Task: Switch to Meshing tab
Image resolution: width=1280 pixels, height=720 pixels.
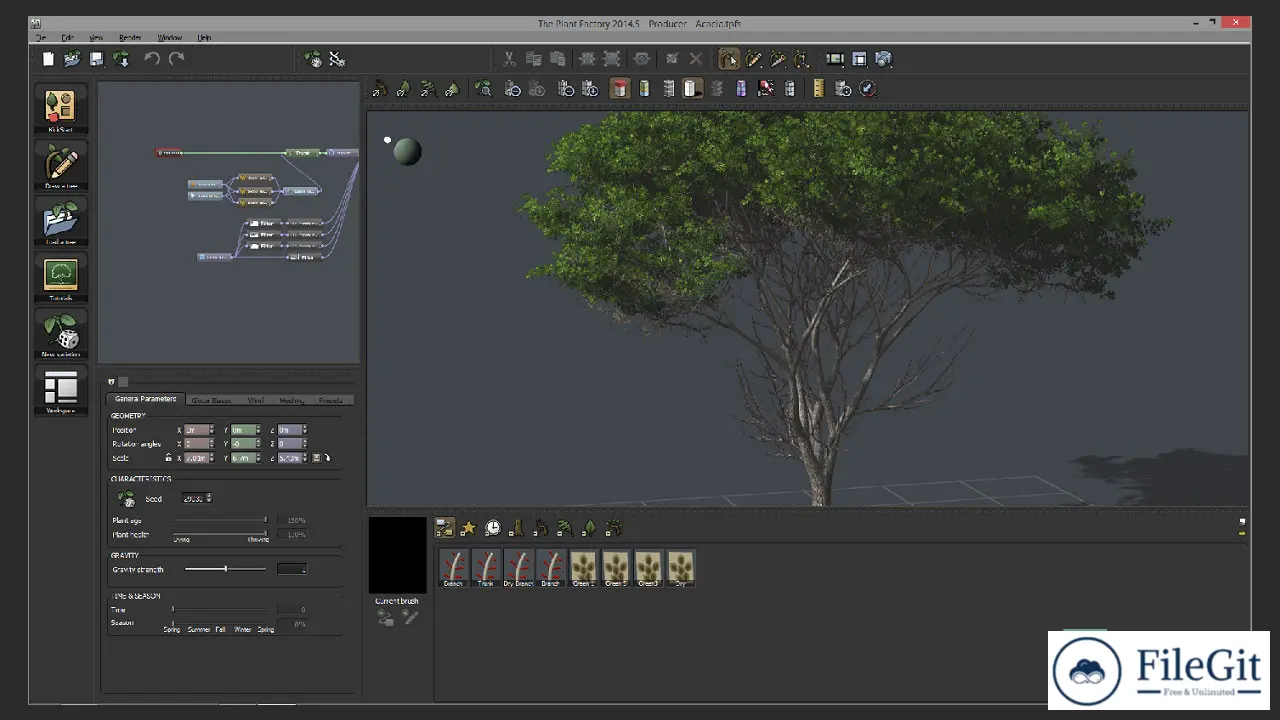Action: [291, 400]
